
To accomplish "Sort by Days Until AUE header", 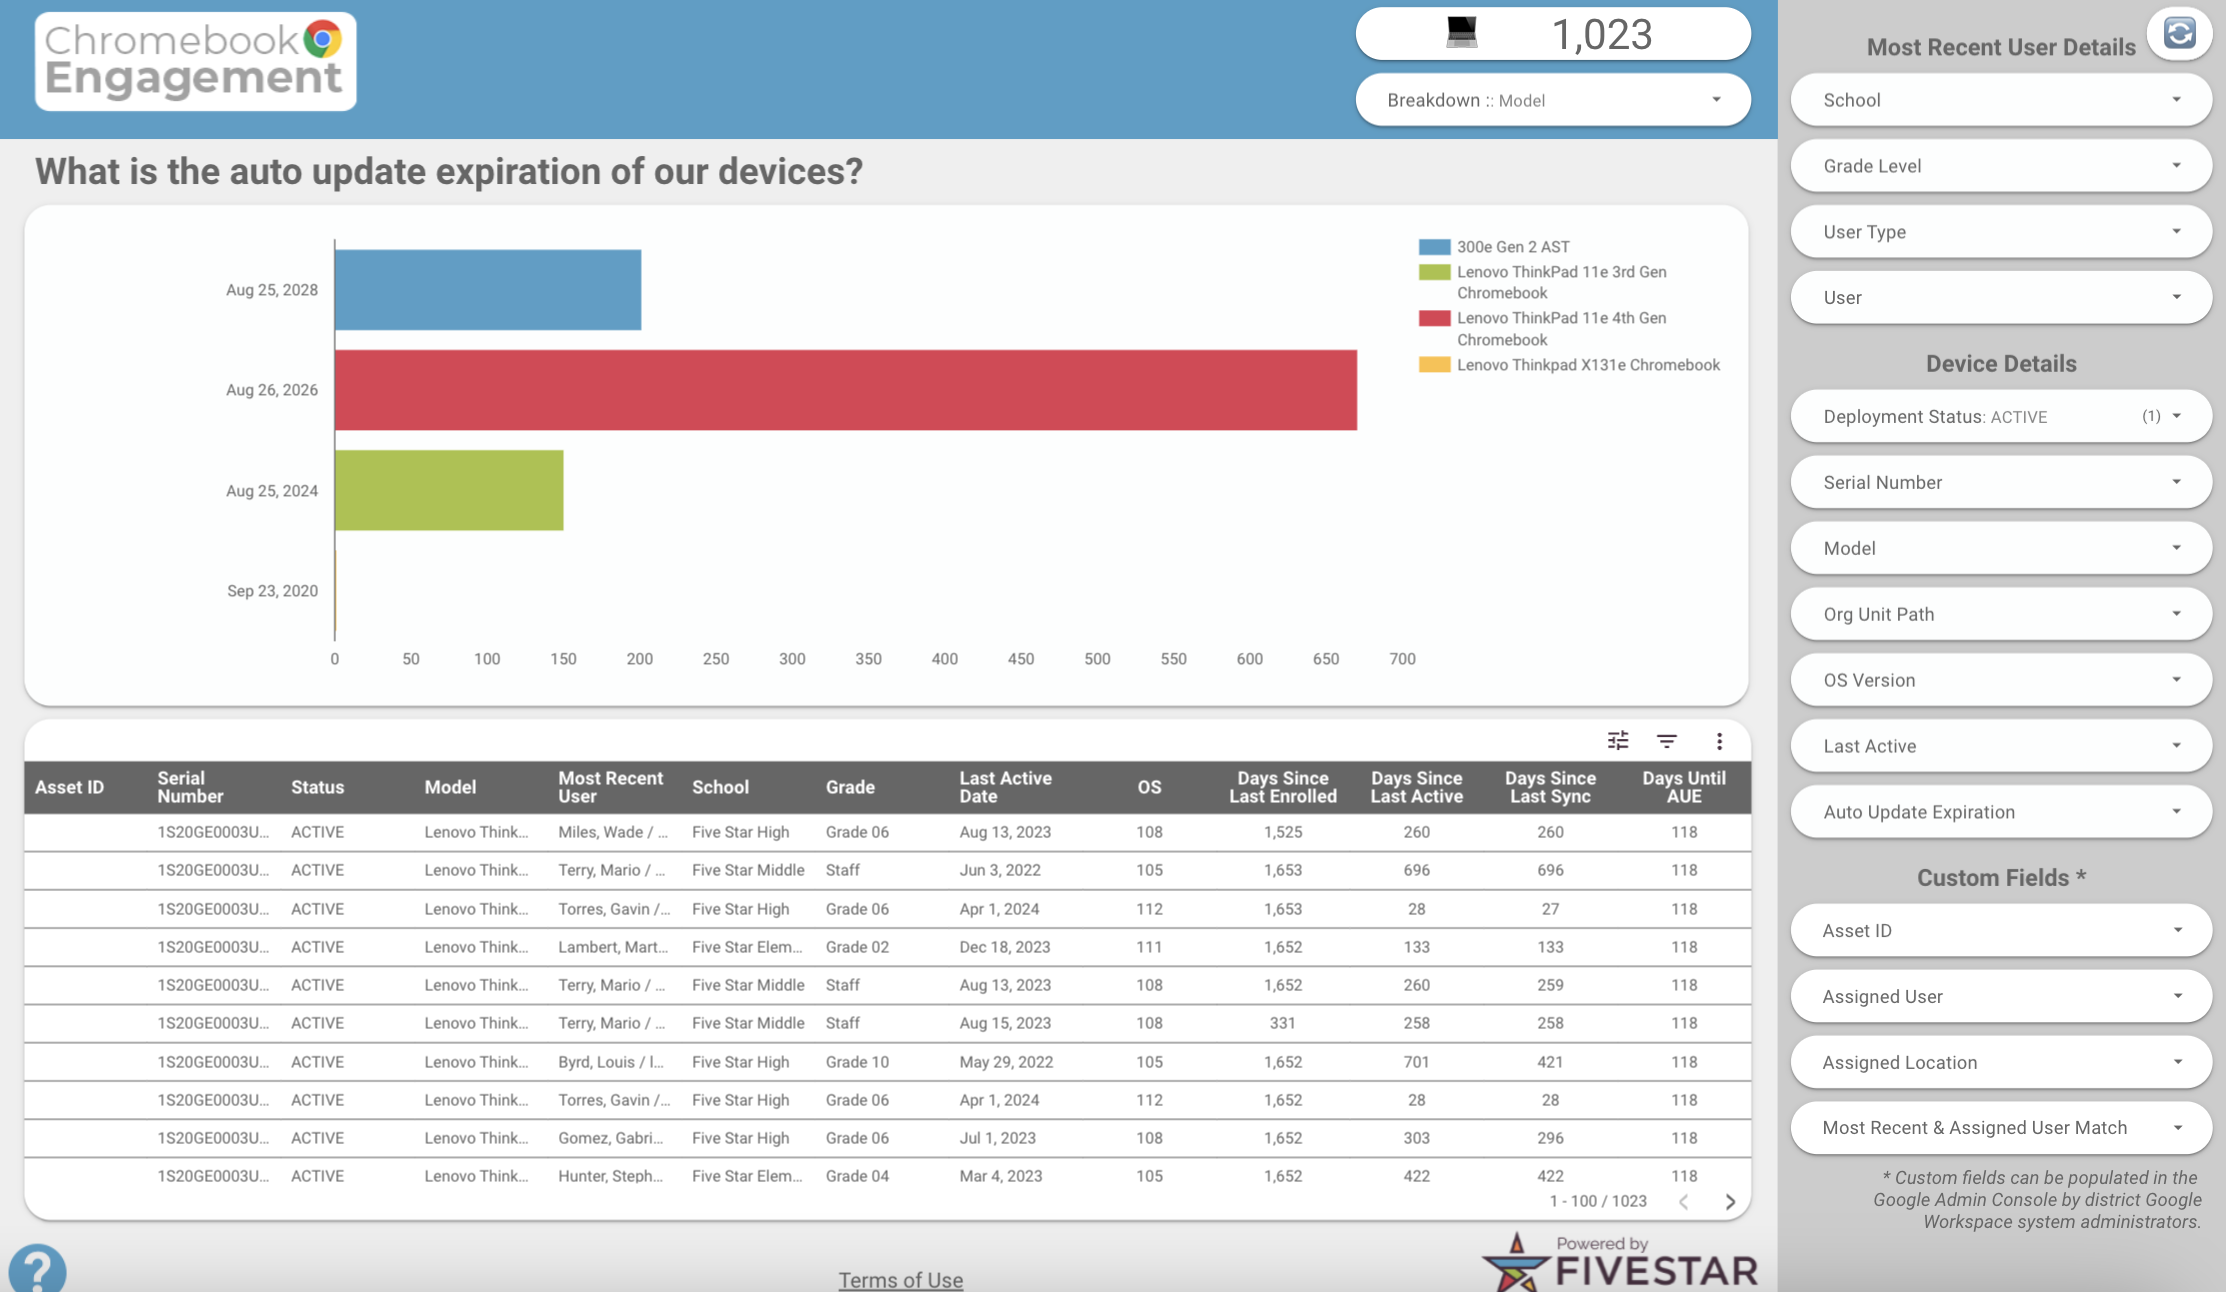I will tap(1684, 787).
